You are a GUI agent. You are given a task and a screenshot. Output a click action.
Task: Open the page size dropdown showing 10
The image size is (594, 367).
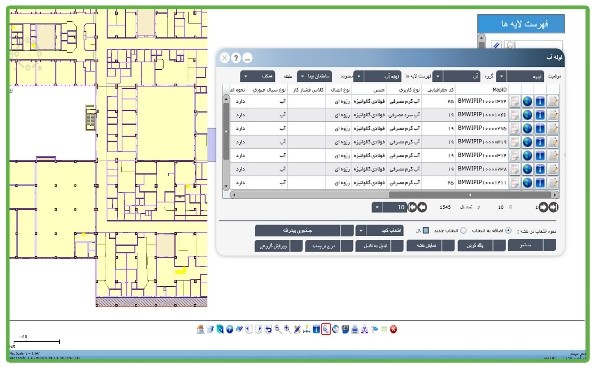[389, 207]
